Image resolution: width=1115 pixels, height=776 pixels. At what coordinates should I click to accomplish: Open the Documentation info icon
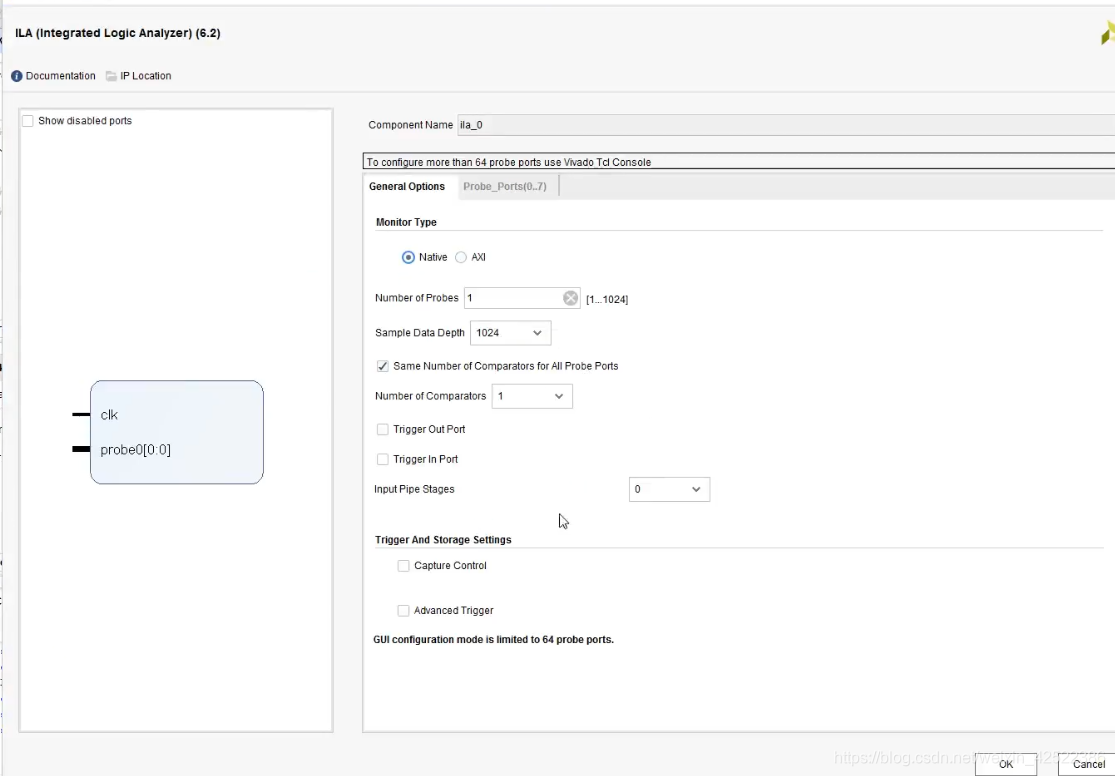16,76
